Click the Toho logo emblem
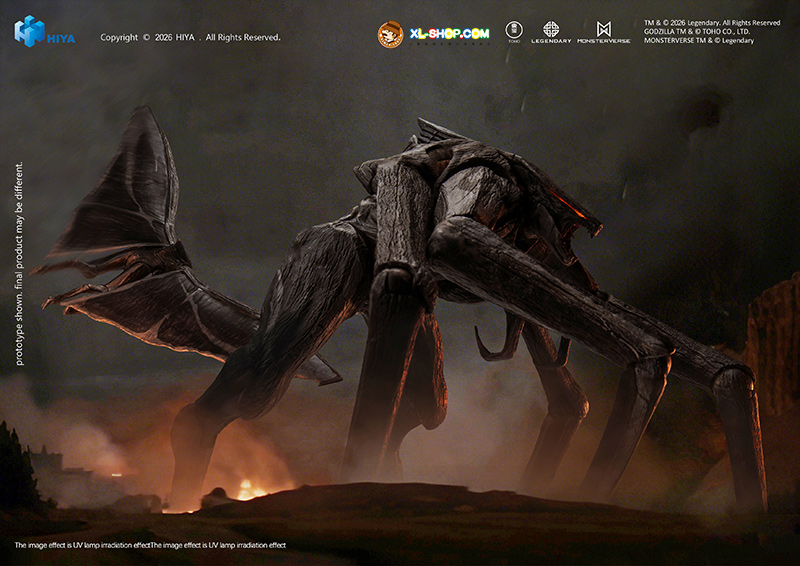Screen dimensions: 800x566 coord(514,30)
